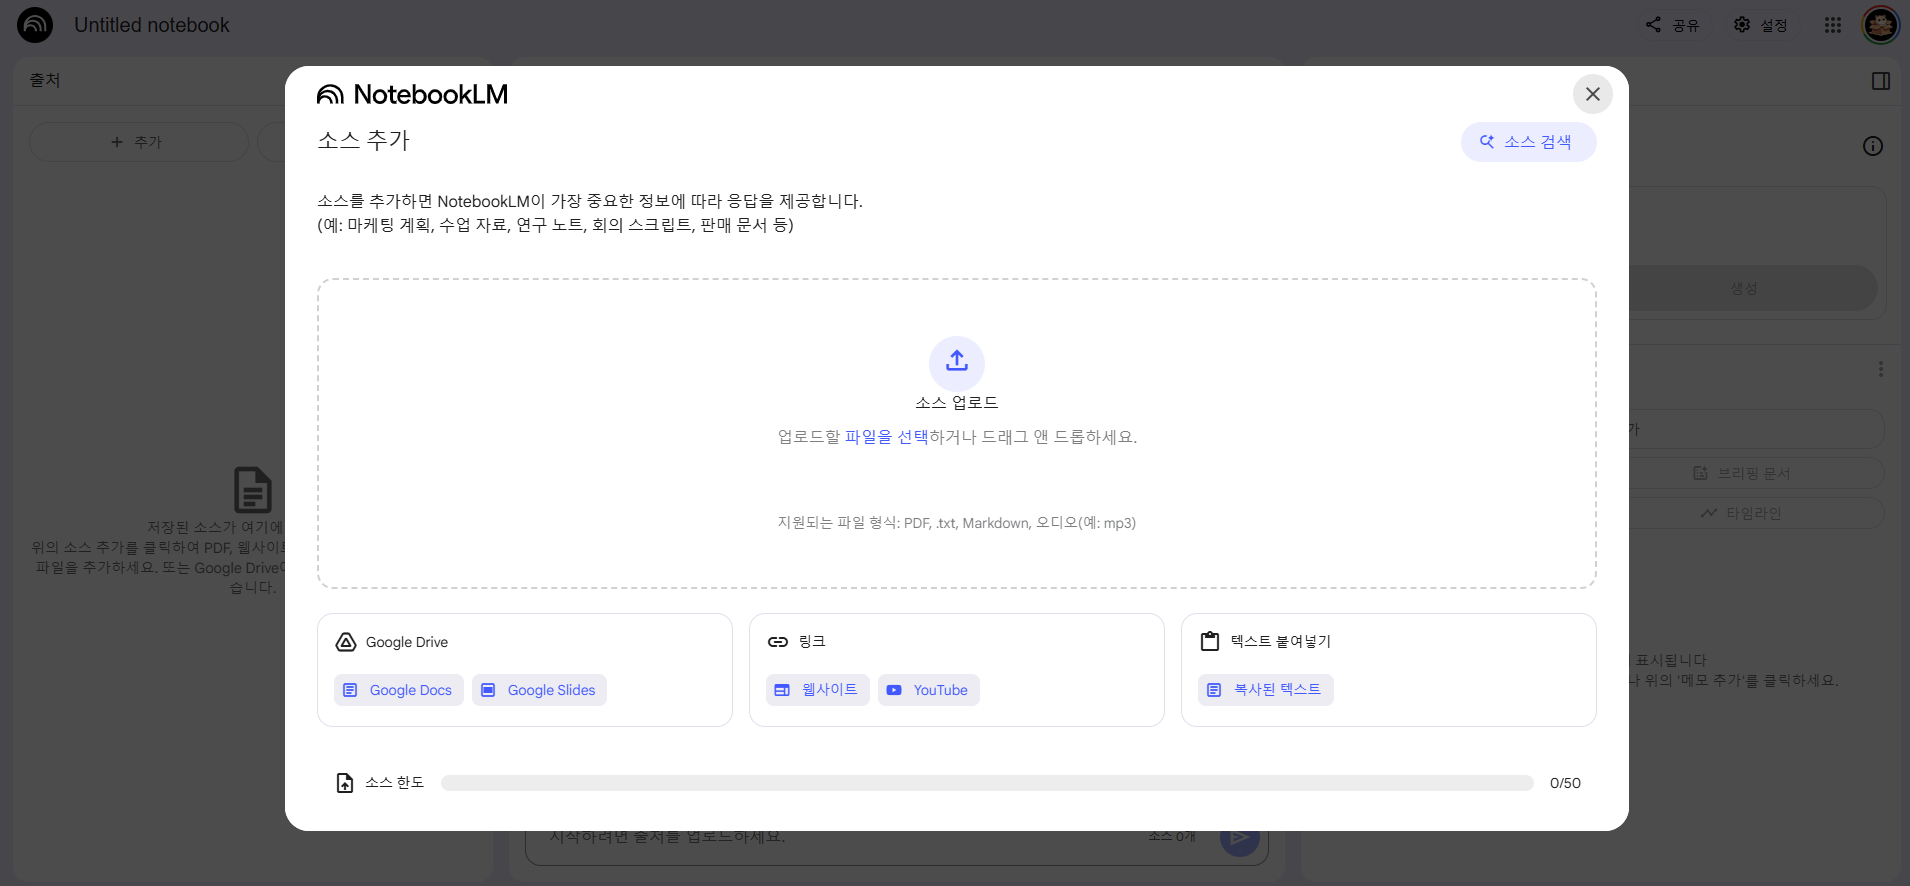Click the upload arrow icon

pyautogui.click(x=957, y=363)
